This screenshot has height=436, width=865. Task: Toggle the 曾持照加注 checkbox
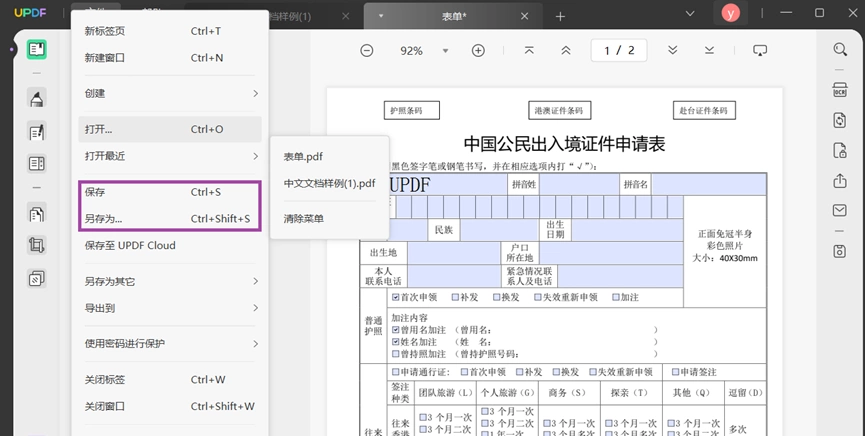click(x=396, y=354)
